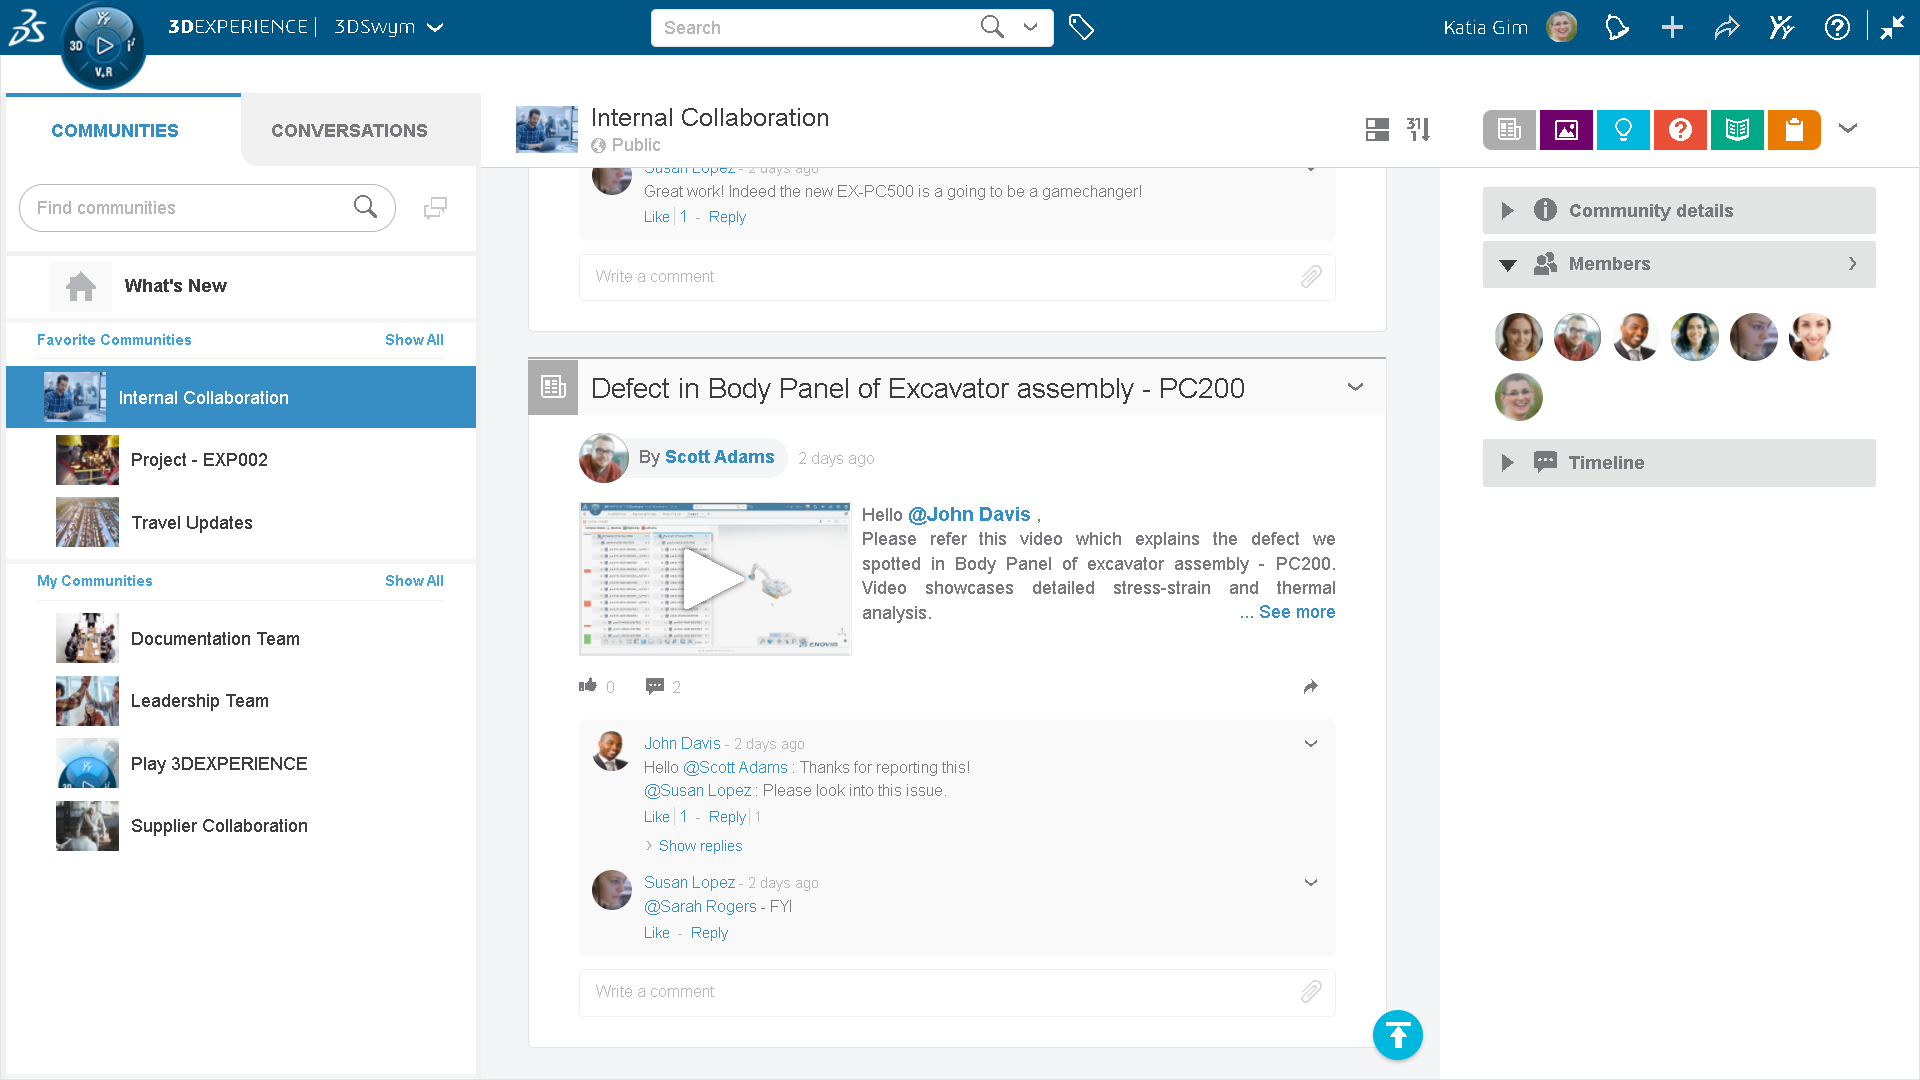Open defect post options chevron
The image size is (1920, 1080).
tap(1355, 387)
